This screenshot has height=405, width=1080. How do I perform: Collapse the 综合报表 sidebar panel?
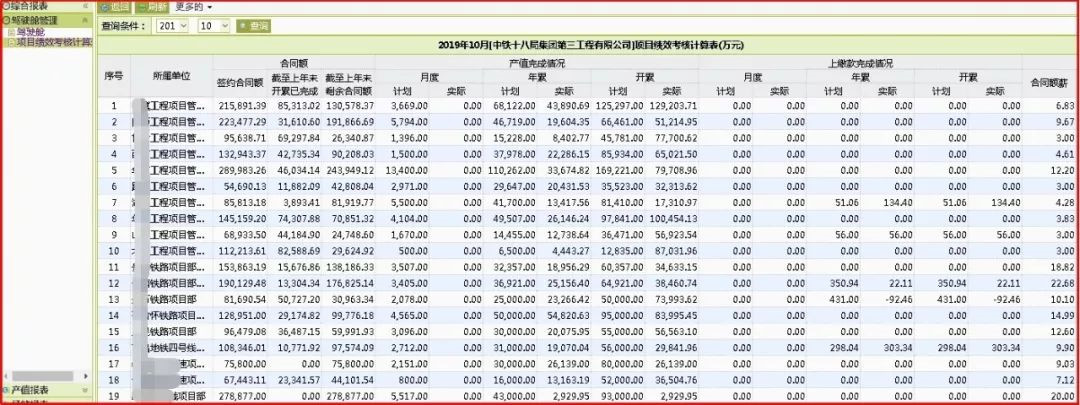click(86, 6)
